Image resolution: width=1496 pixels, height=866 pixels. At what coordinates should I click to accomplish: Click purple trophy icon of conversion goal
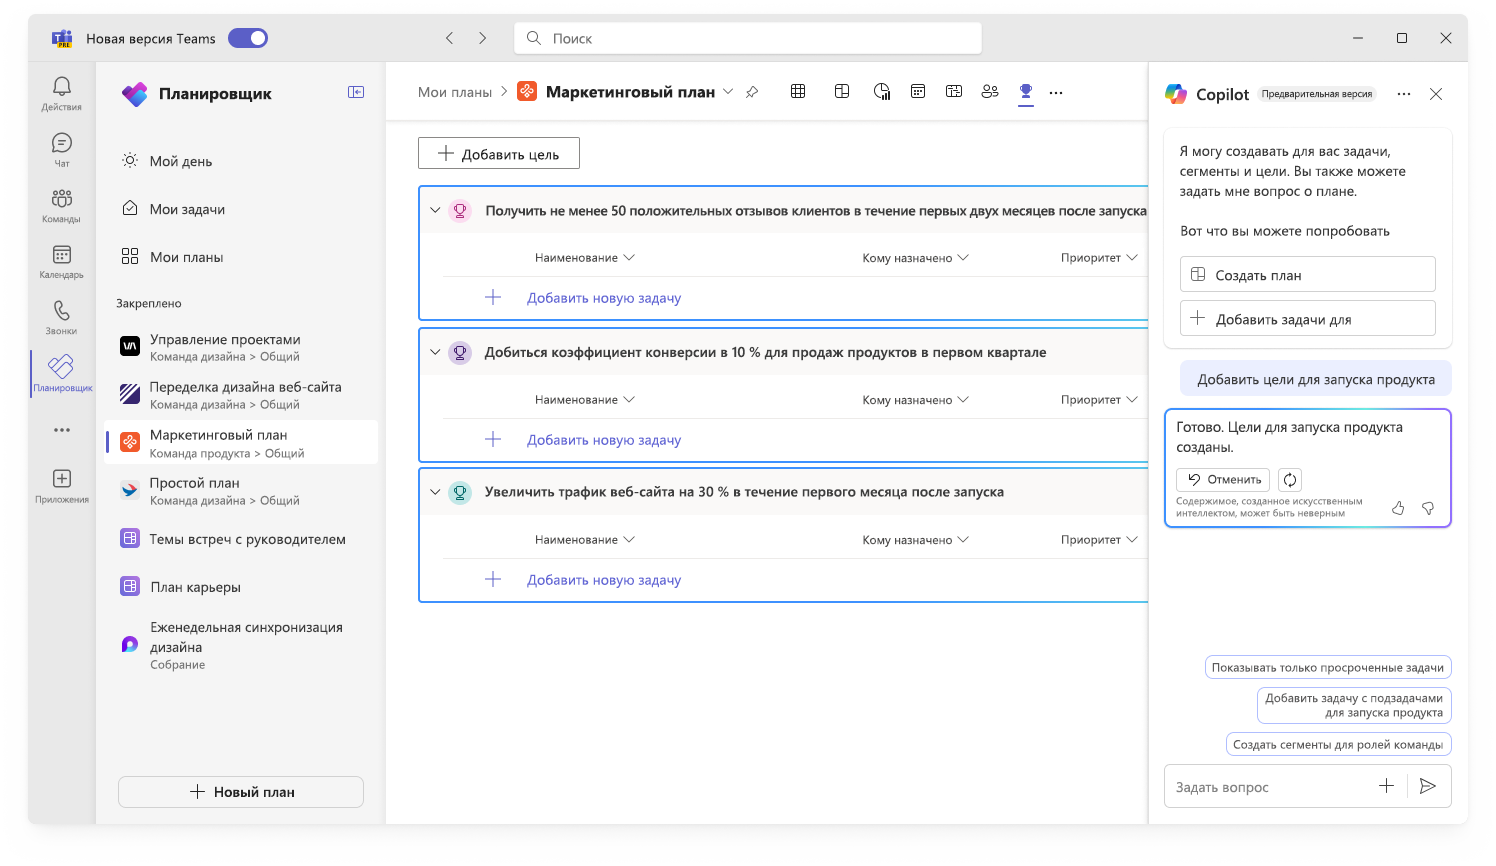(x=460, y=352)
